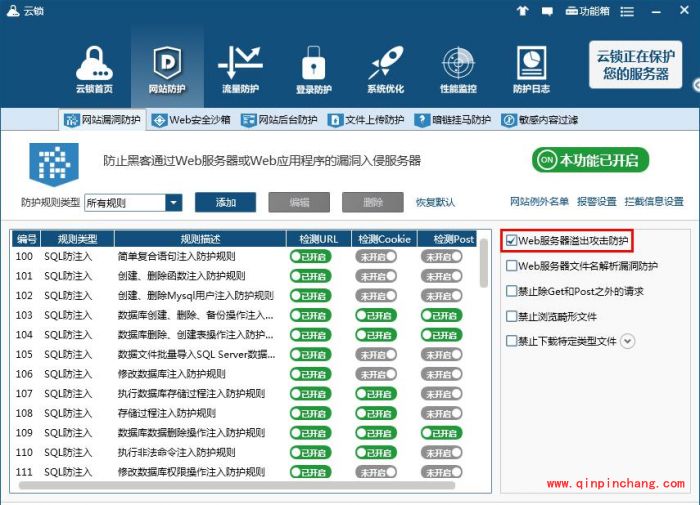The height and width of the screenshot is (505, 700).
Task: Sort by 编号 column header
Action: click(x=26, y=239)
